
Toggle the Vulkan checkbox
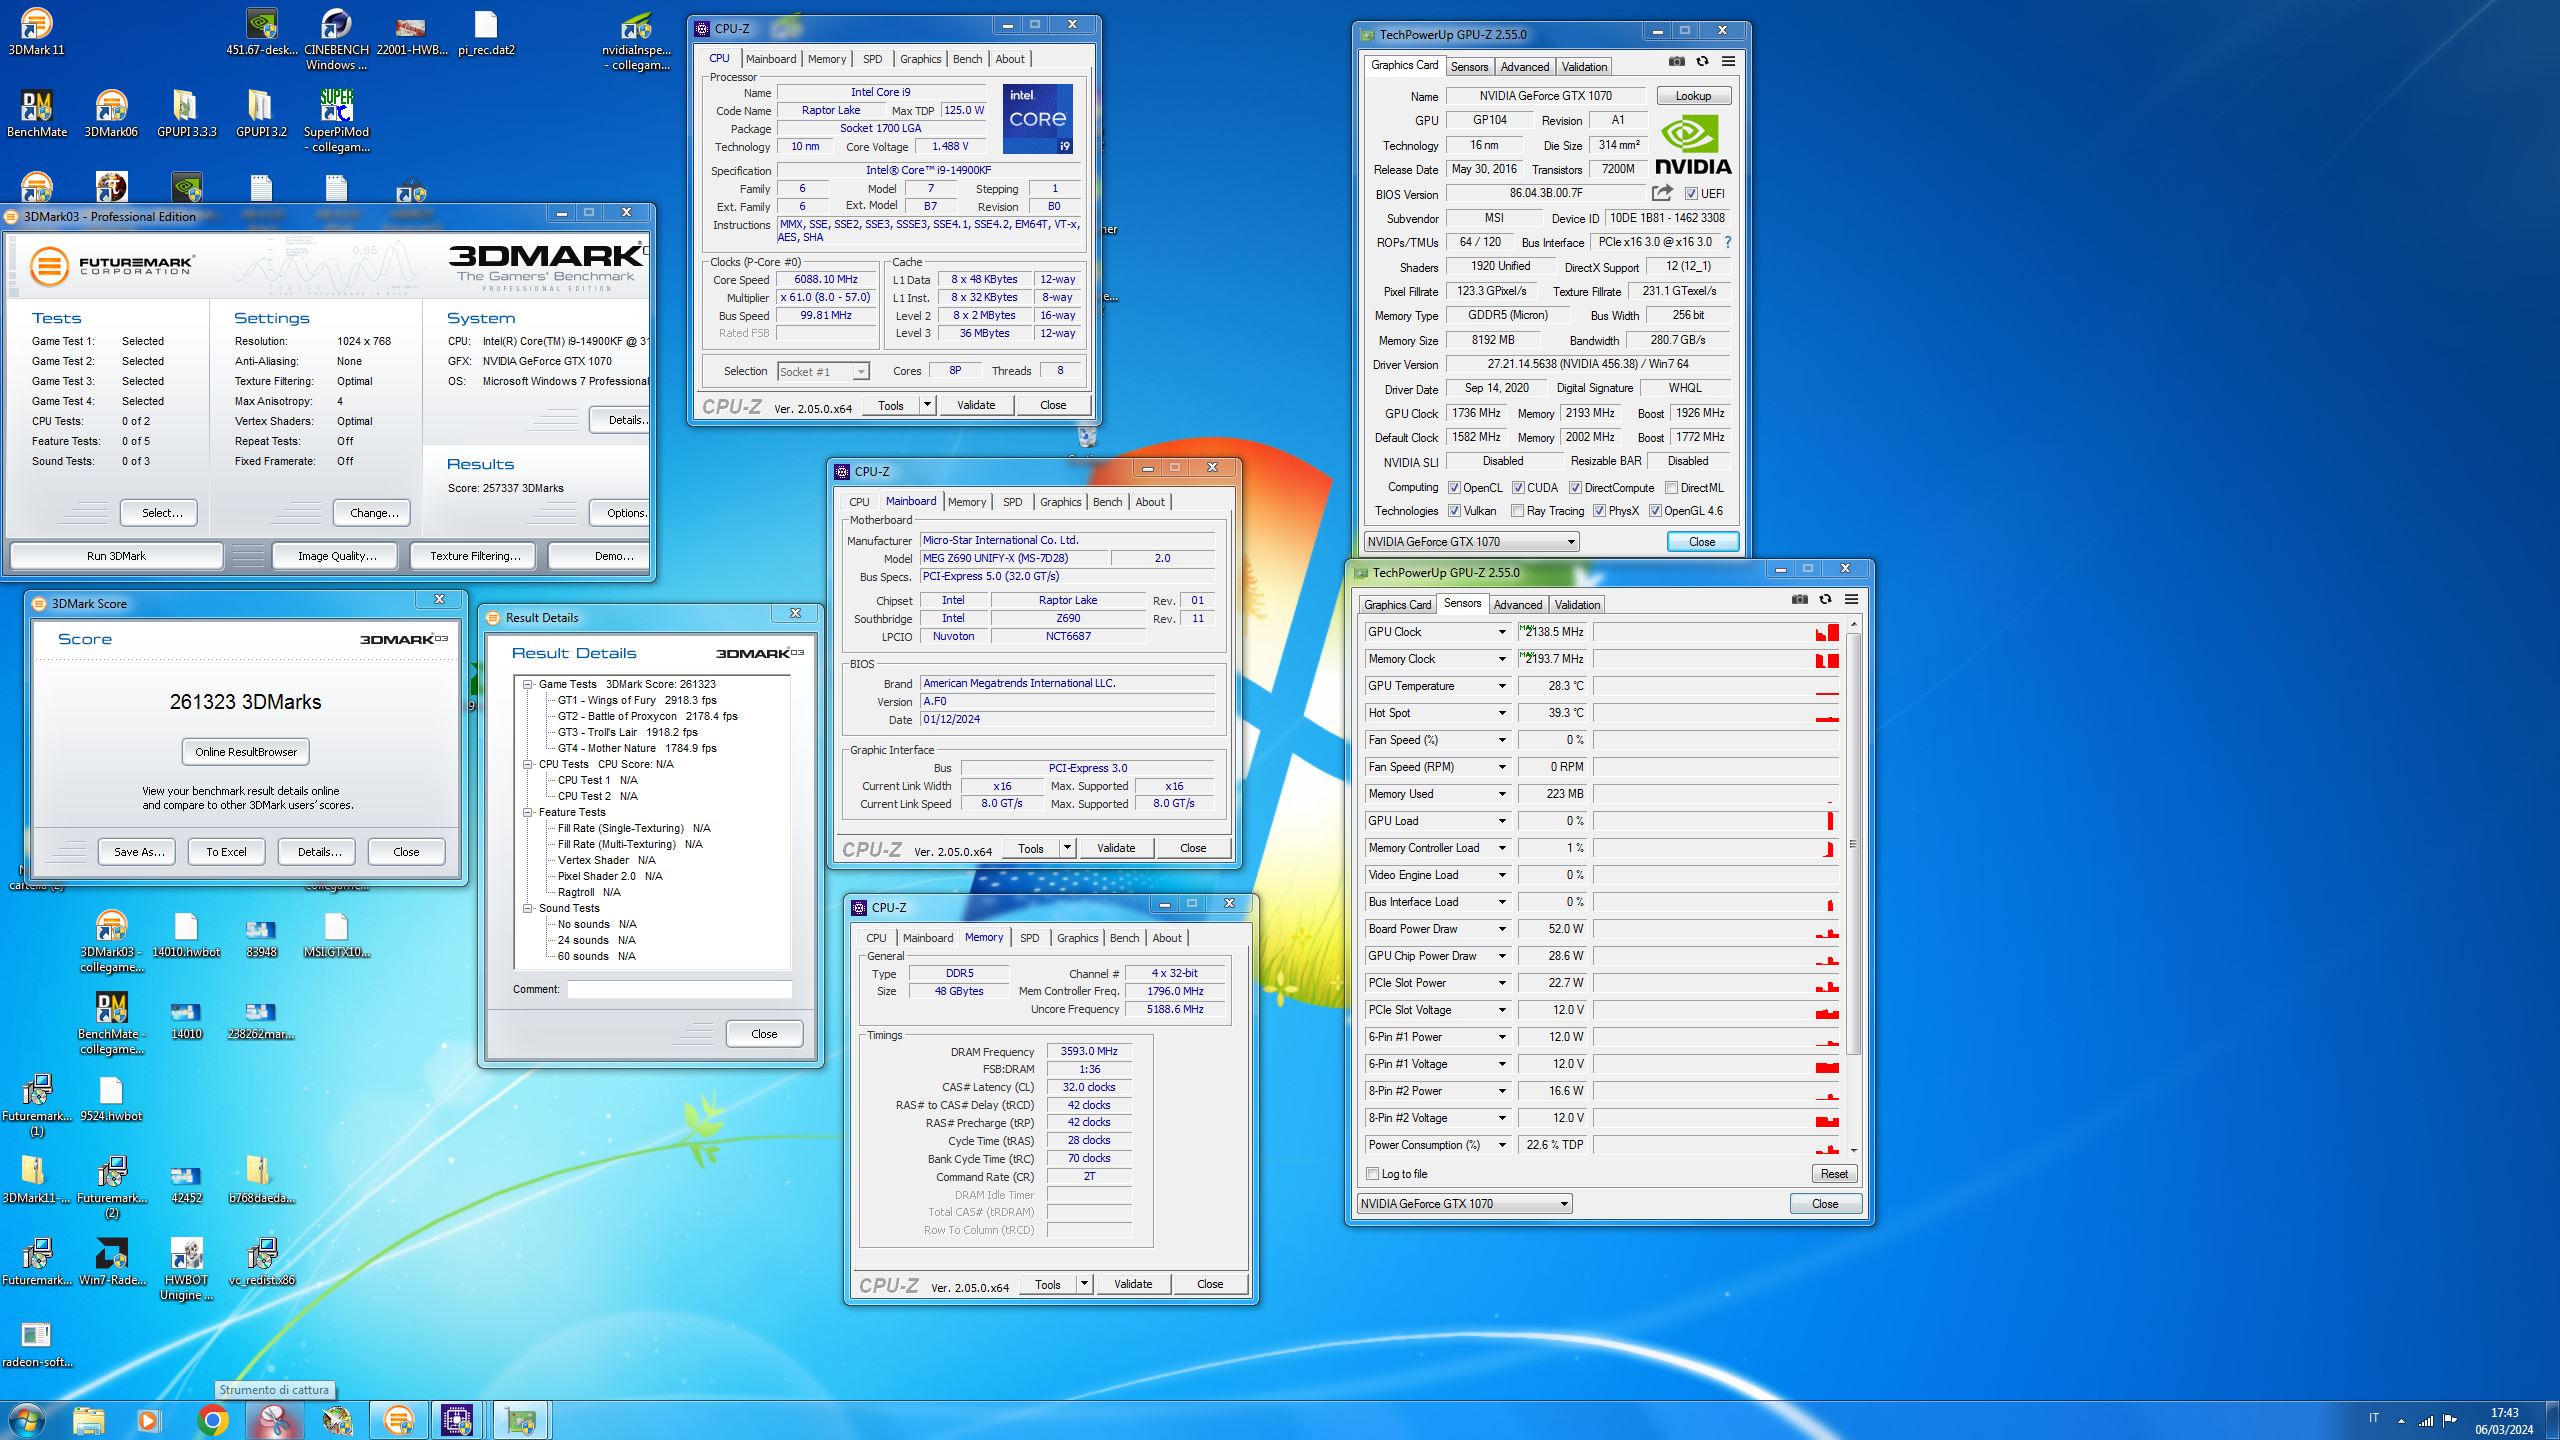click(x=1455, y=511)
